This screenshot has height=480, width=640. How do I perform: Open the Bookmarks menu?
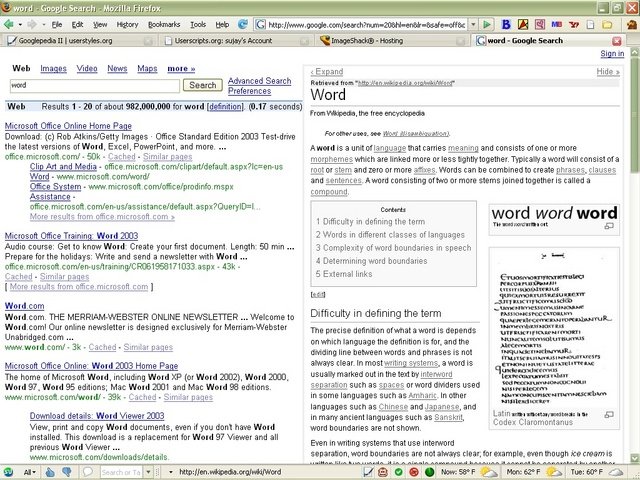point(164,24)
